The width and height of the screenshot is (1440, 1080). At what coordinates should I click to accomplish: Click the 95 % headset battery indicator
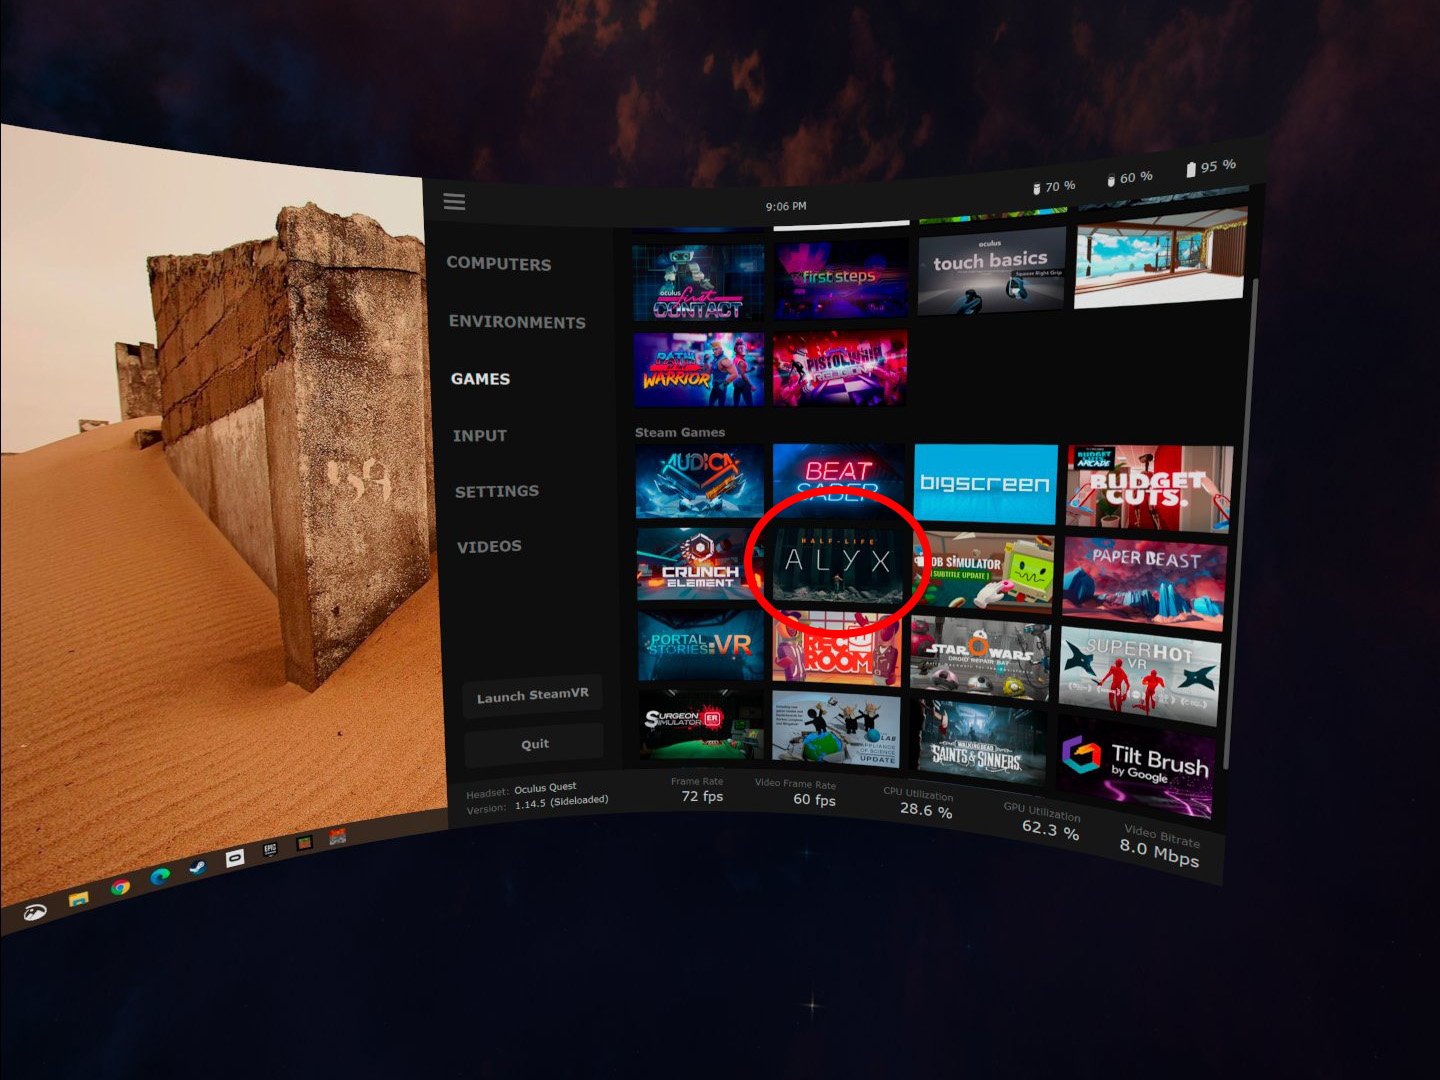(x=1211, y=166)
